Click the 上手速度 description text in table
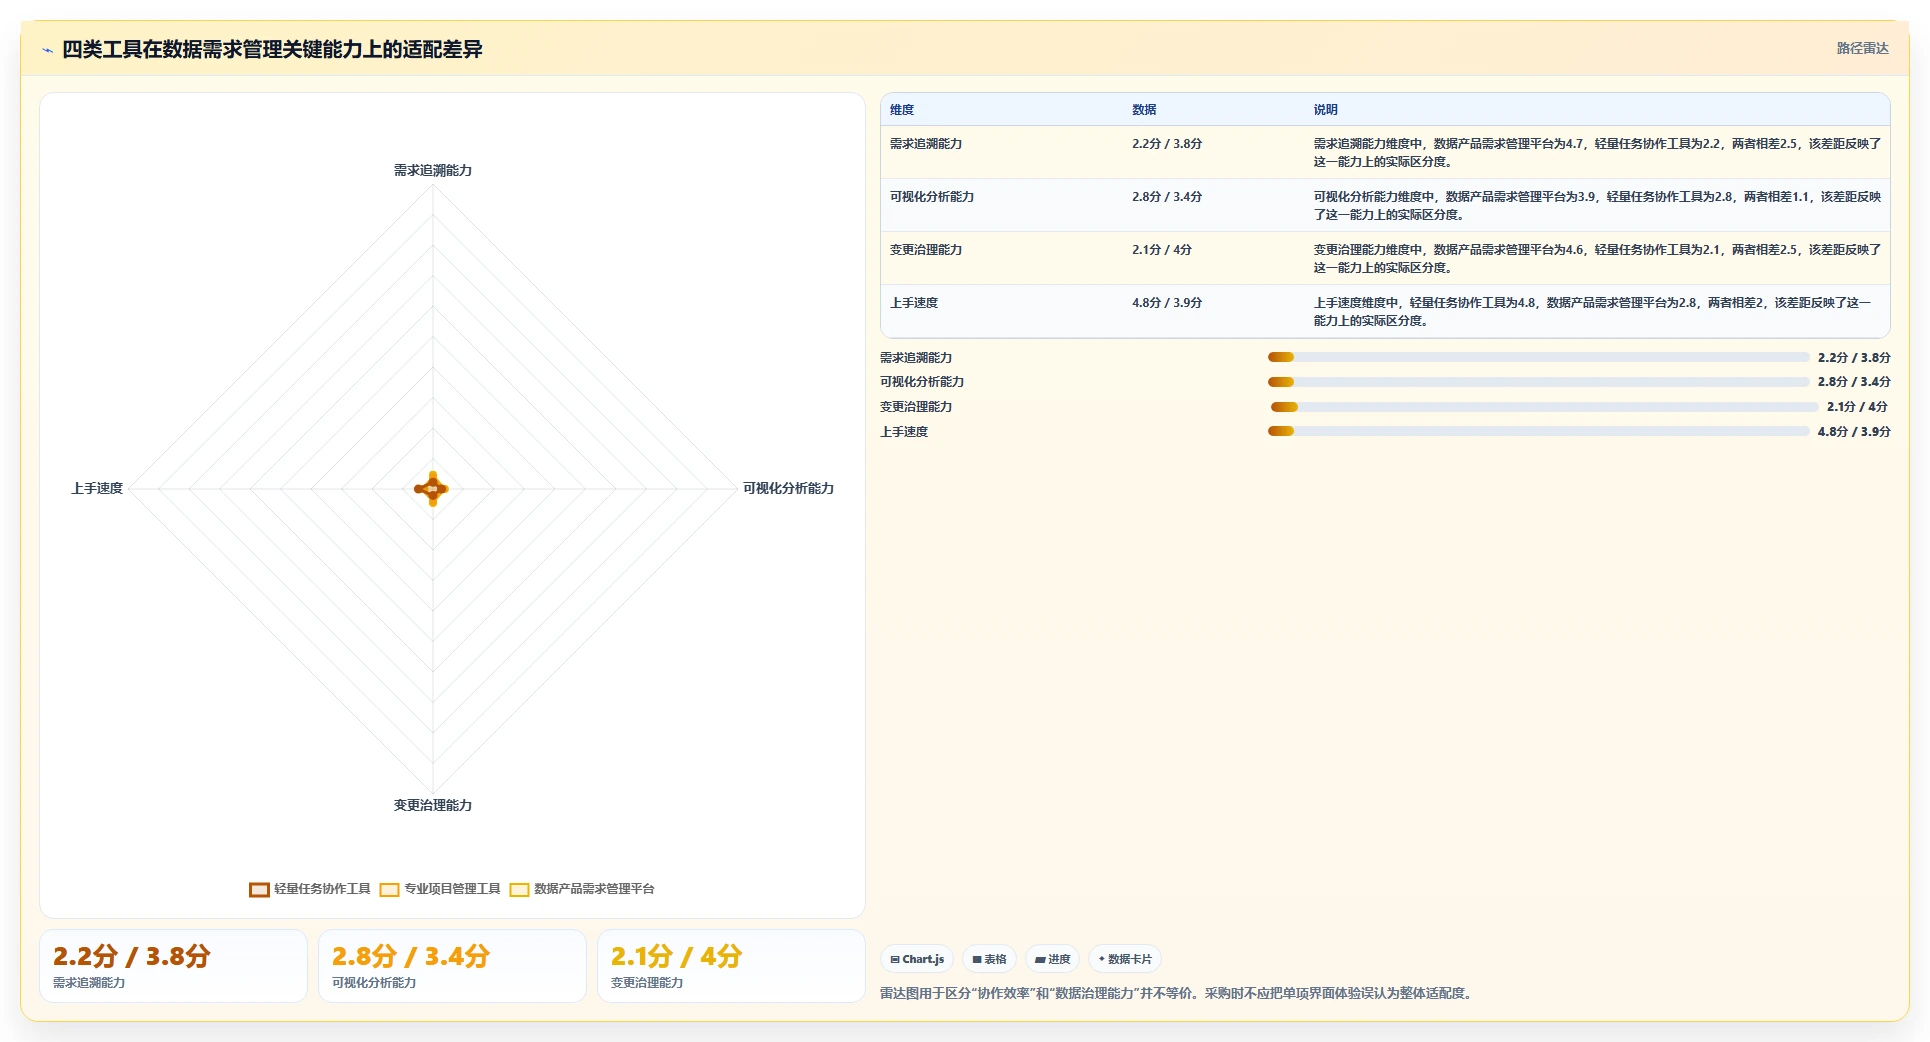 point(1592,312)
